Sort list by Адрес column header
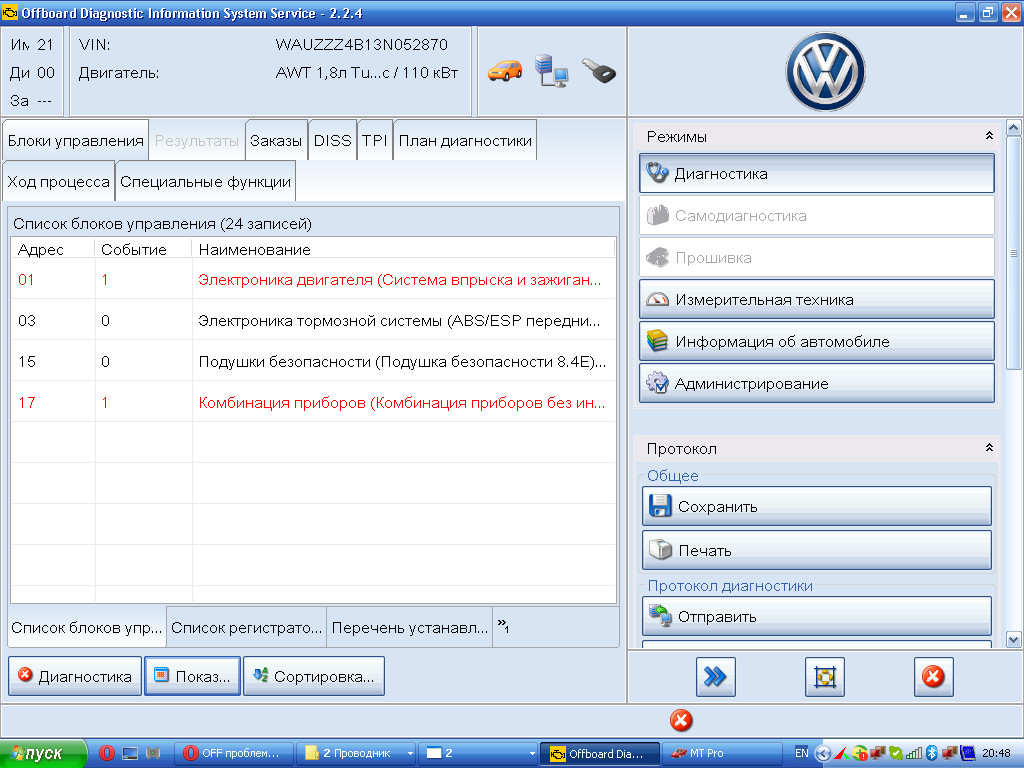Viewport: 1024px width, 768px height. click(x=53, y=249)
